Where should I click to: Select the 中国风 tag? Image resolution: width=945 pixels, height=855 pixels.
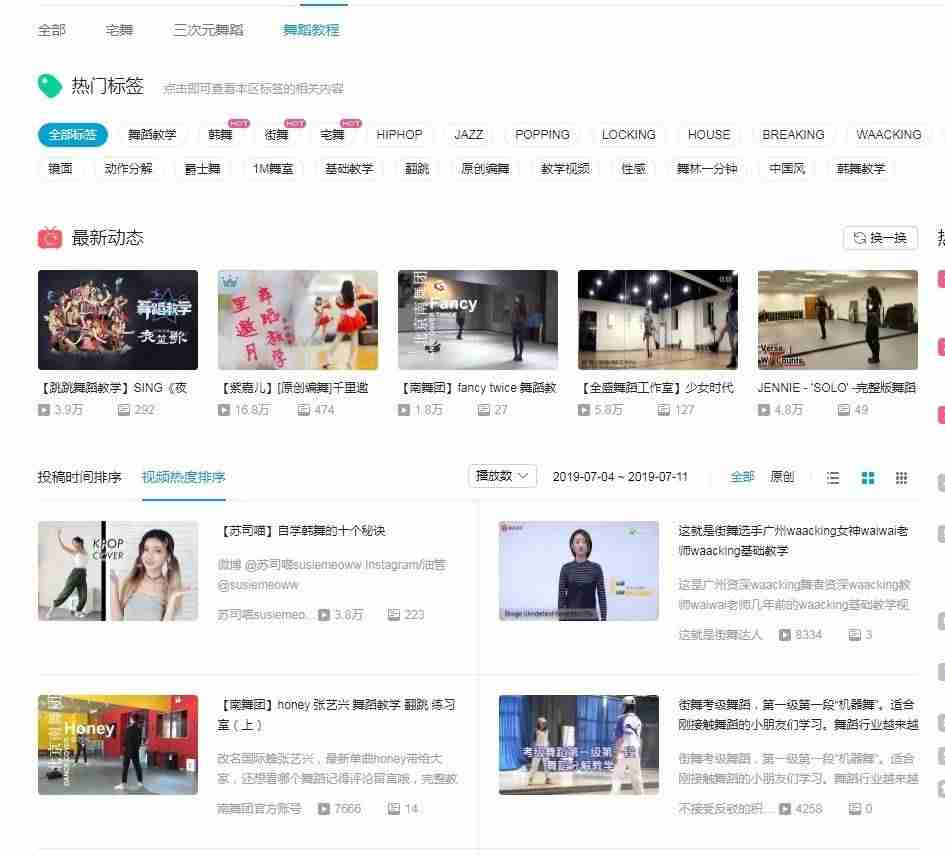pyautogui.click(x=787, y=169)
